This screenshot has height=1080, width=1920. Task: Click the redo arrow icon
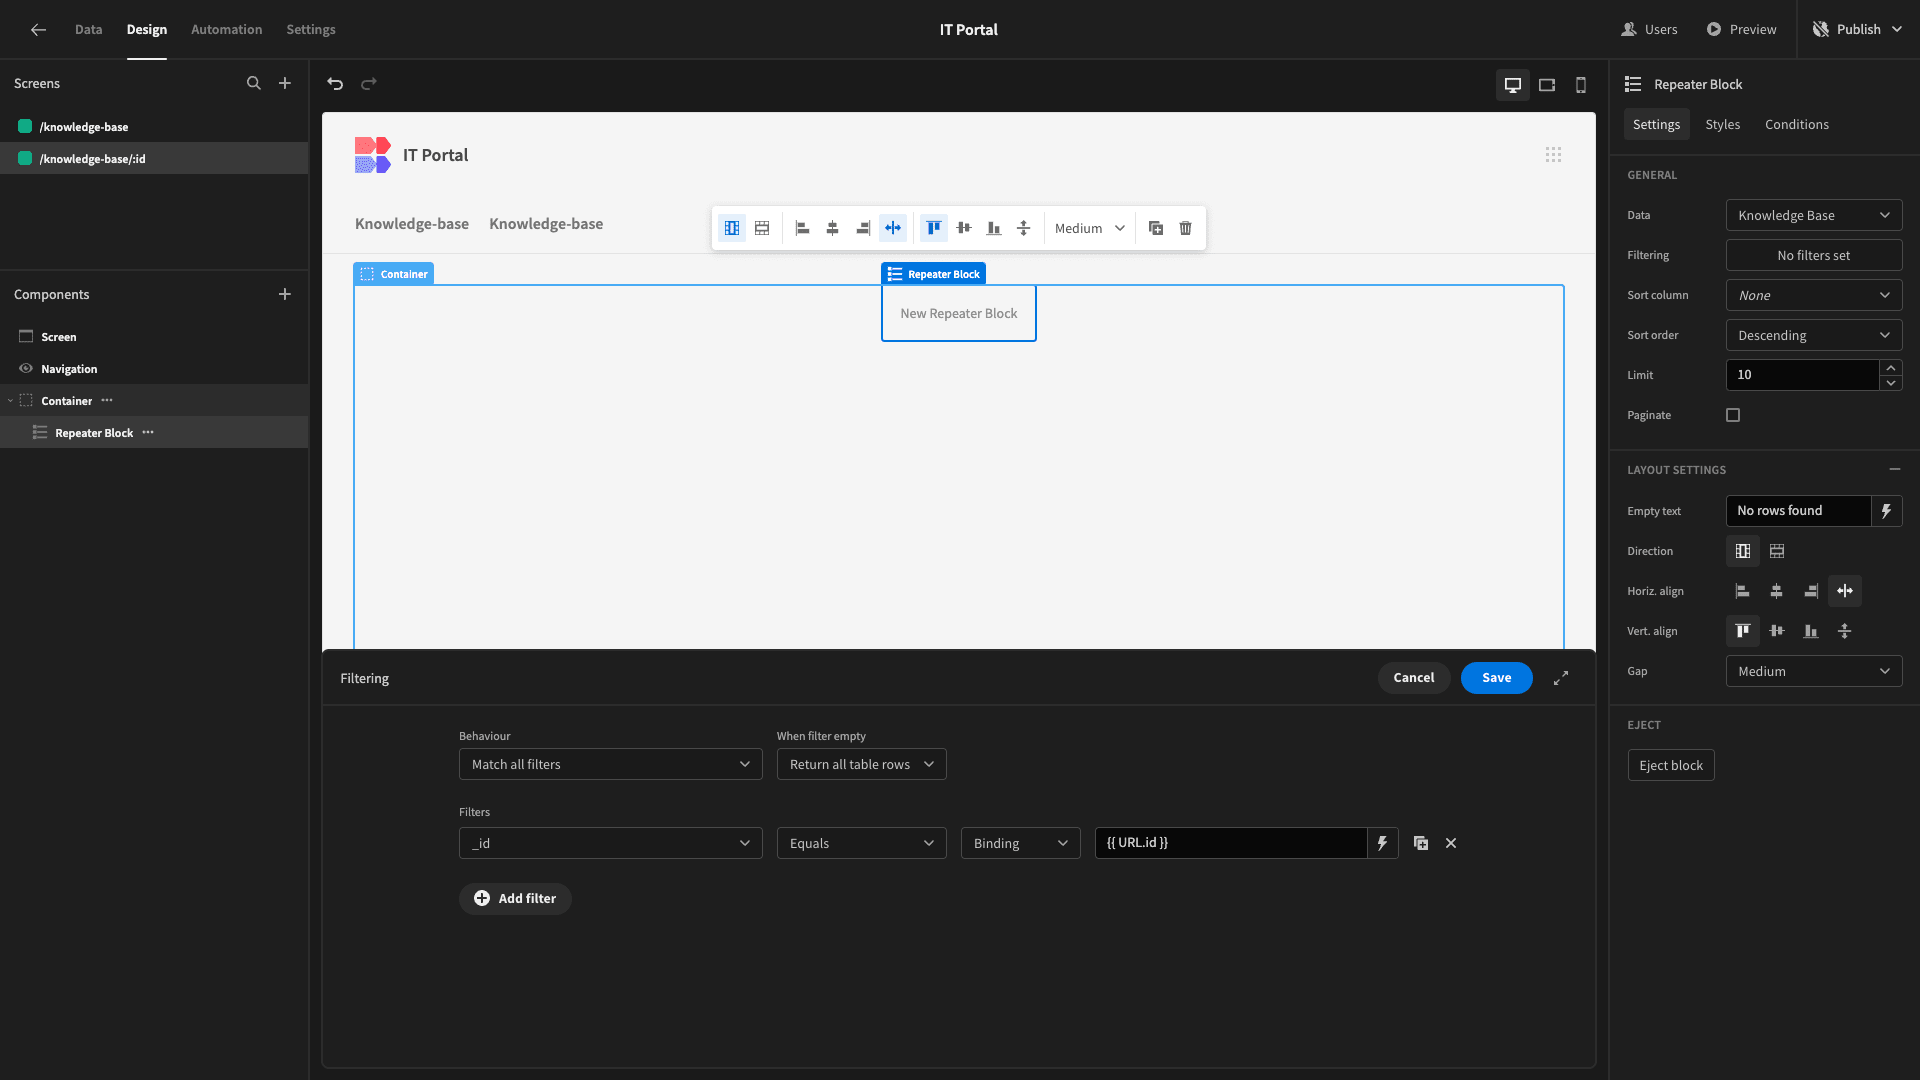(369, 84)
